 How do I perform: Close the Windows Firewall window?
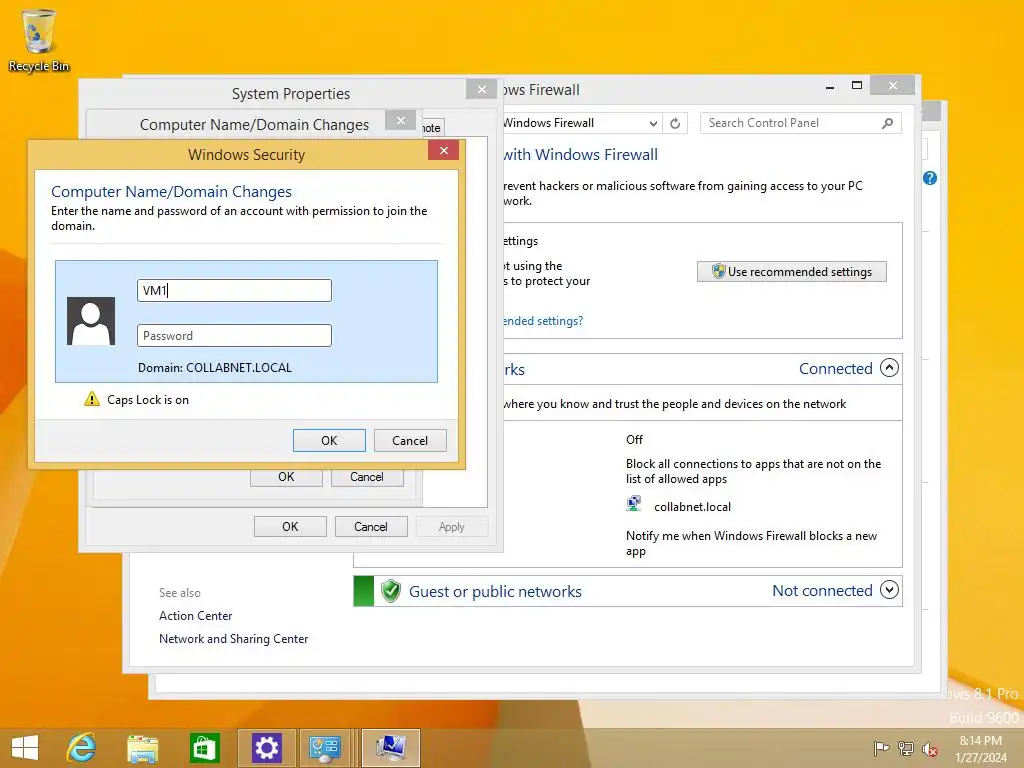893,86
